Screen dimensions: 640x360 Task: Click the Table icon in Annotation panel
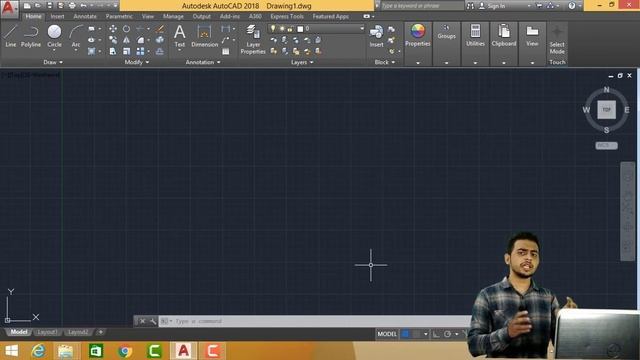tap(226, 51)
